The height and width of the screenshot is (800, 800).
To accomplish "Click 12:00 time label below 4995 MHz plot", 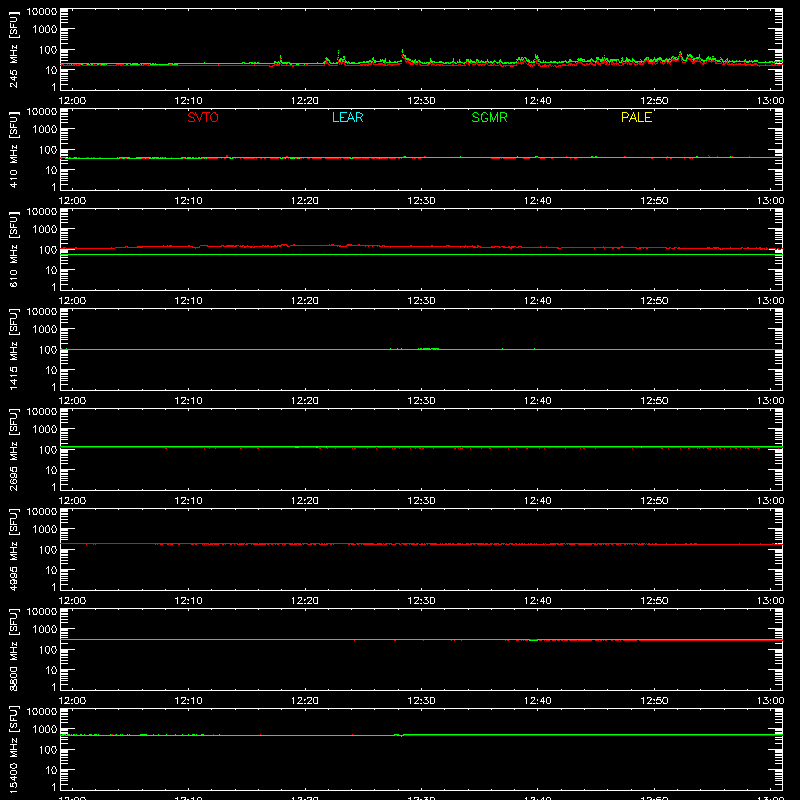I will pyautogui.click(x=72, y=601).
